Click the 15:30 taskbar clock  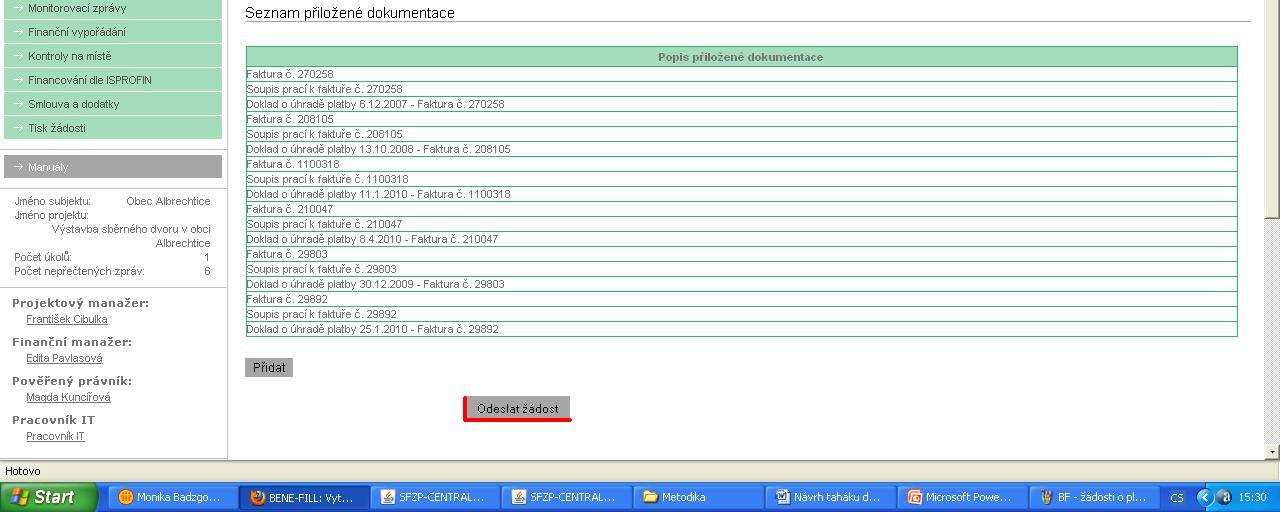(1252, 497)
